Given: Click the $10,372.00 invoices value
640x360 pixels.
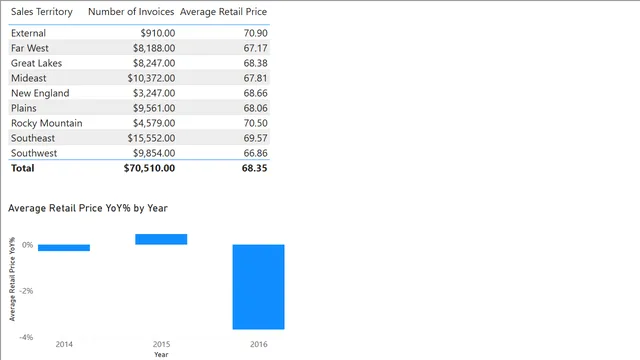Looking at the screenshot, I should 151,78.
